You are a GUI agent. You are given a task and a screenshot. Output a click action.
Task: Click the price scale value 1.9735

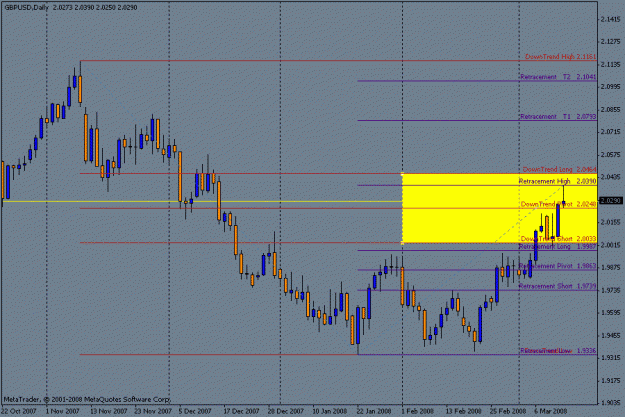coord(611,290)
